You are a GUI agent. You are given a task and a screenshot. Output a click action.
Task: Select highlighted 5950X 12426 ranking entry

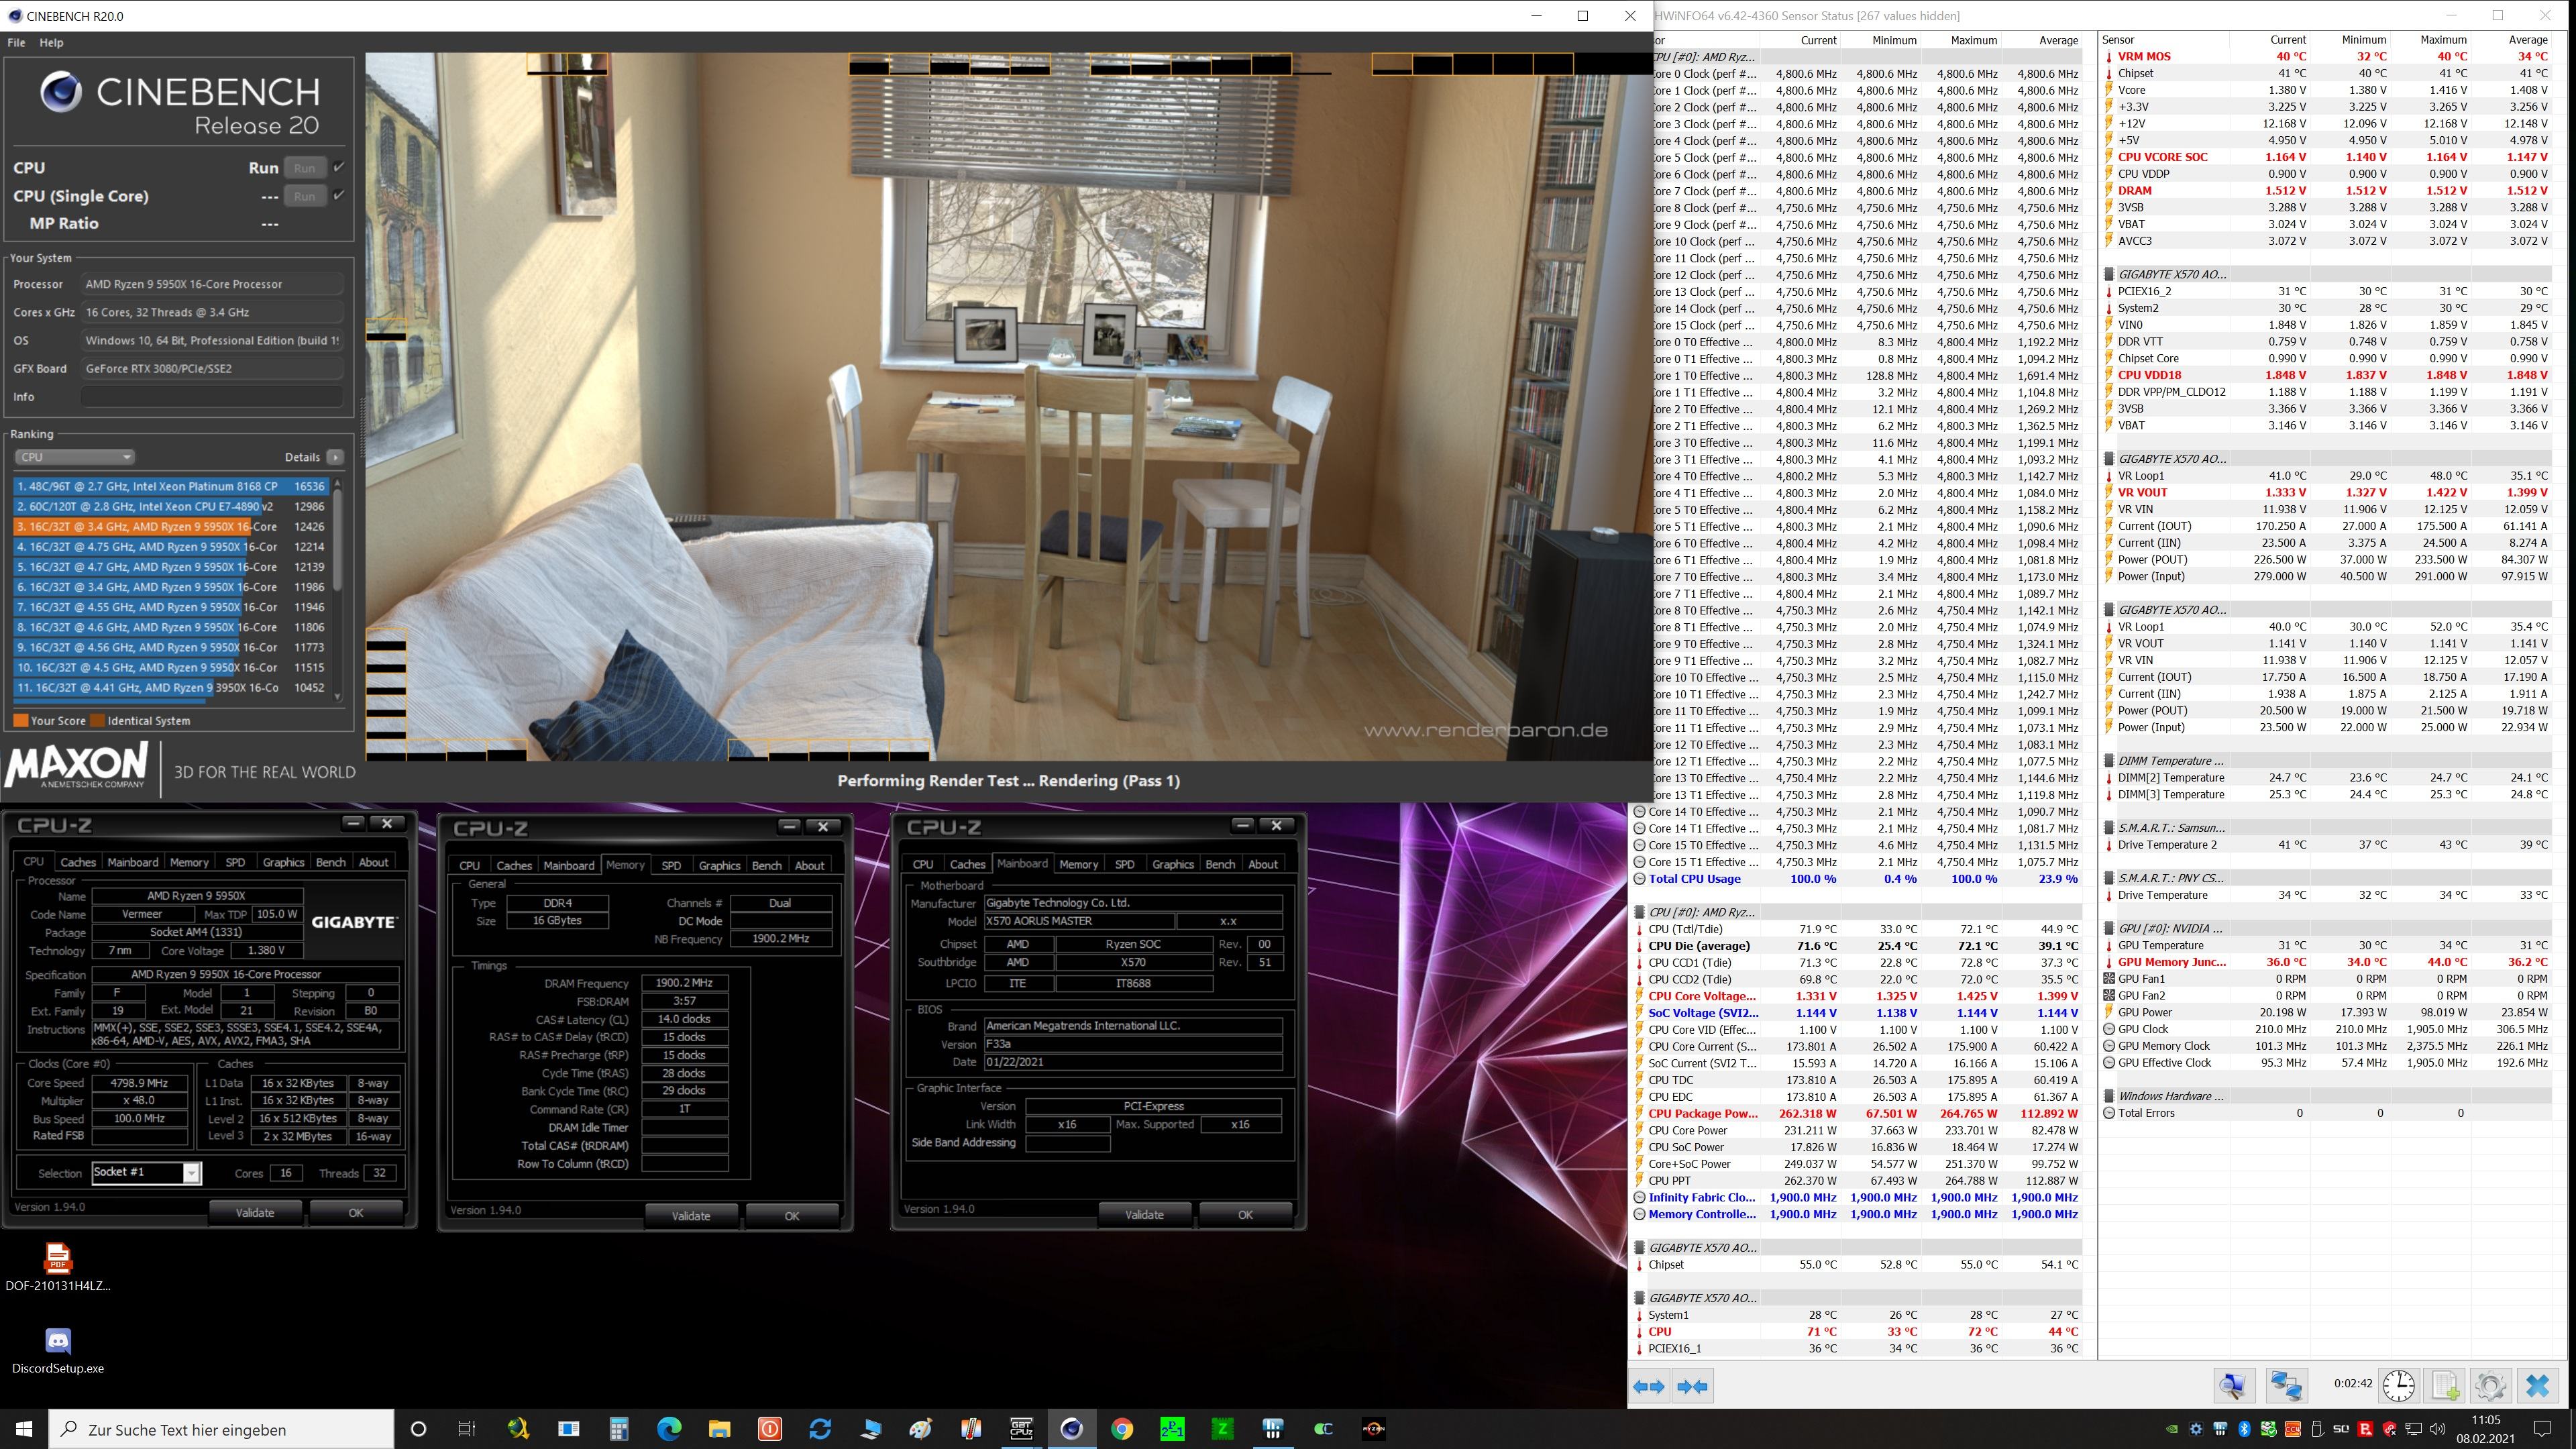point(171,527)
